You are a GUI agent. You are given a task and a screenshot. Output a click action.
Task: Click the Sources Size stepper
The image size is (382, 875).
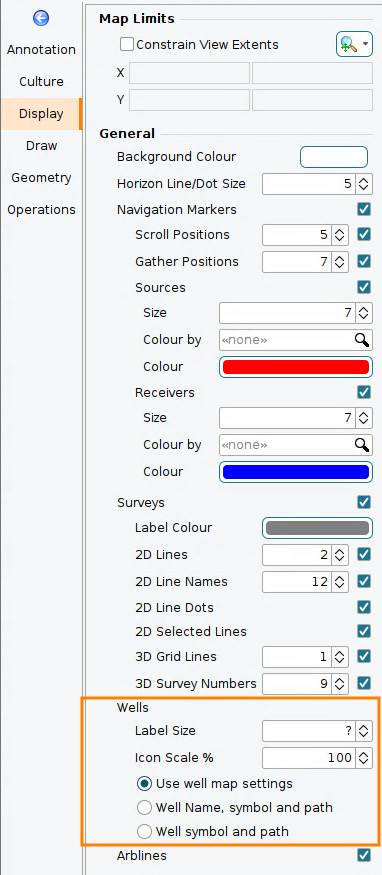coord(364,313)
